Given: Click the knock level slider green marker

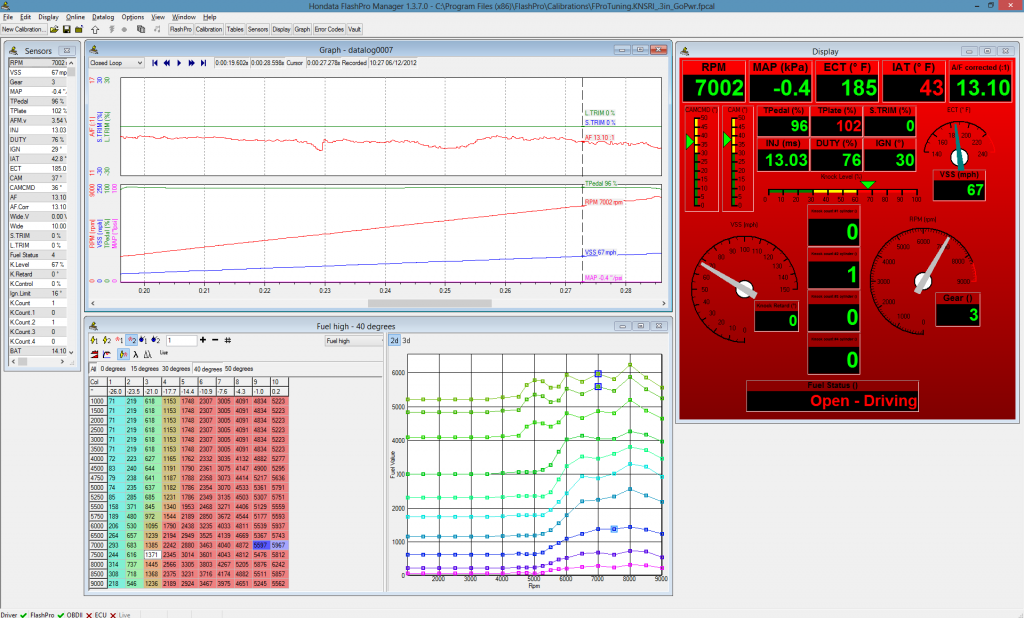Looking at the screenshot, I should 867,186.
